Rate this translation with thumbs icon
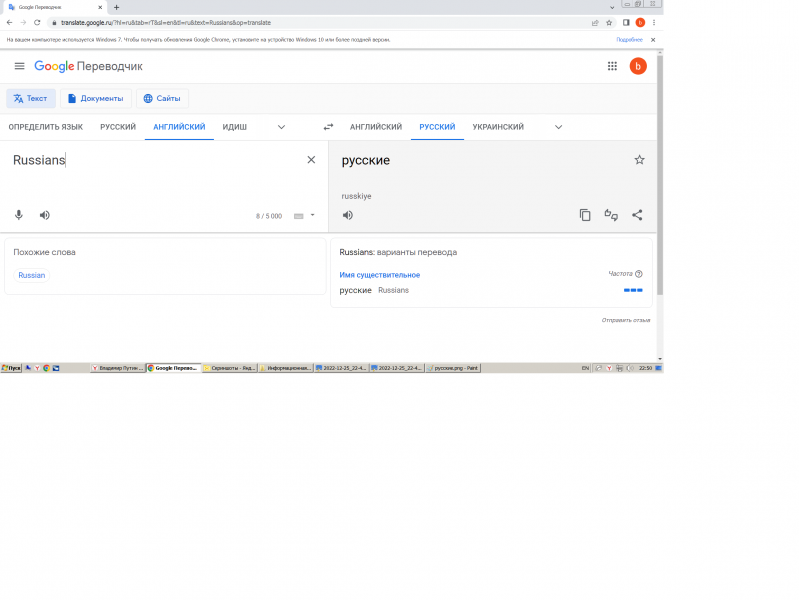This screenshot has width=799, height=600. point(611,215)
